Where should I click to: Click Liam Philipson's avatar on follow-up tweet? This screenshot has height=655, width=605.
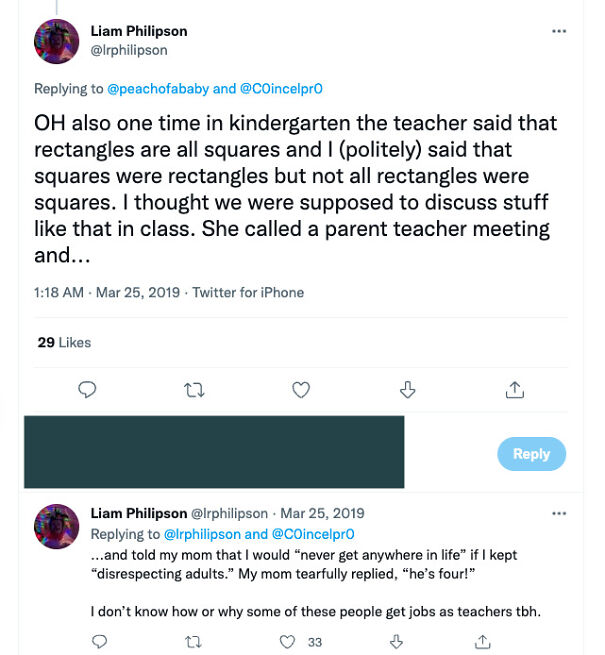tap(56, 526)
